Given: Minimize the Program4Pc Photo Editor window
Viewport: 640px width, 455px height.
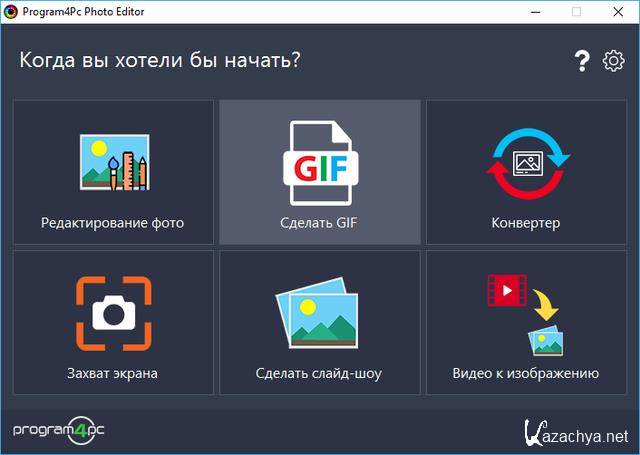Looking at the screenshot, I should pyautogui.click(x=536, y=12).
